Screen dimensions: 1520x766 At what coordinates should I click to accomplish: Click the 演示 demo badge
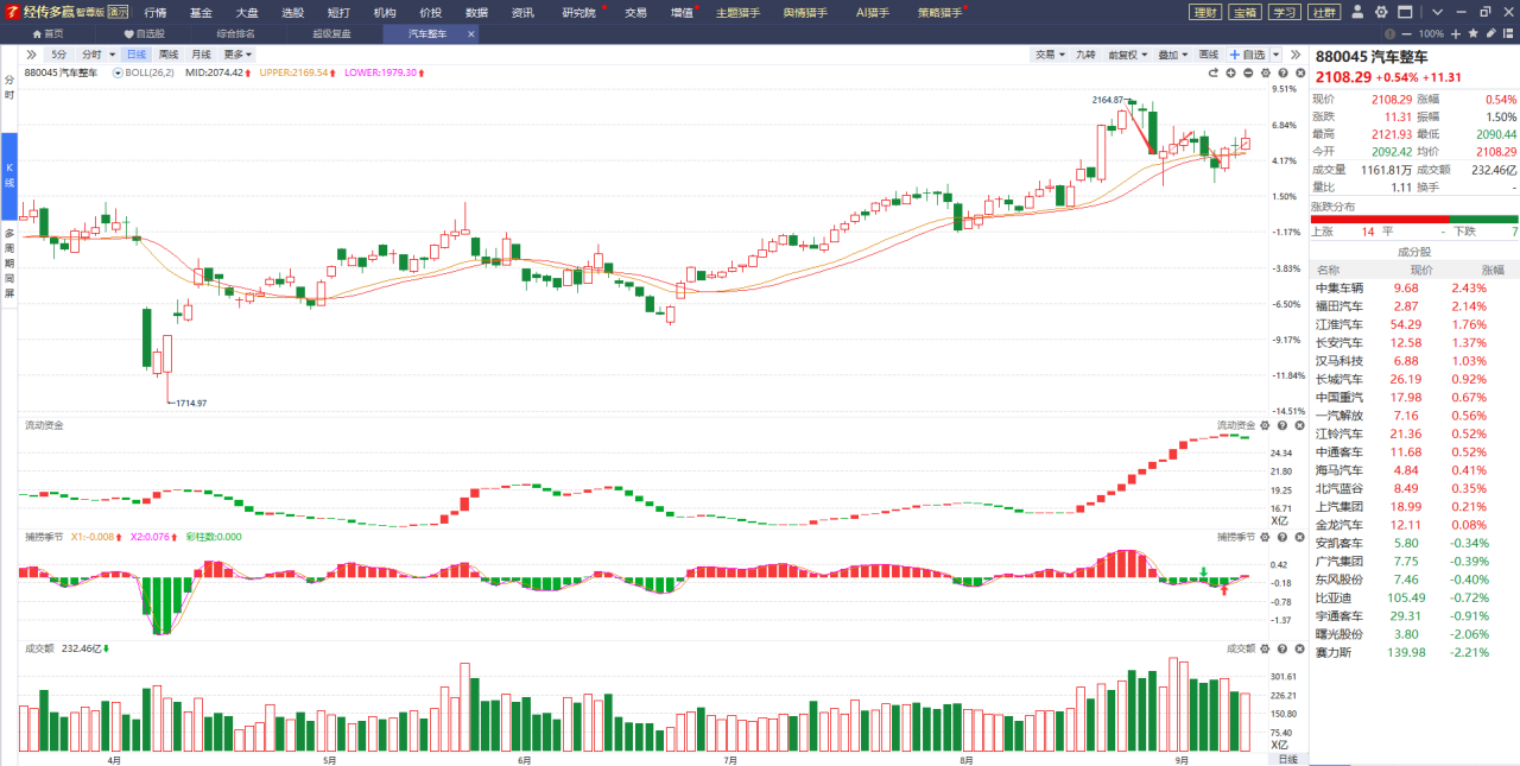click(x=118, y=12)
